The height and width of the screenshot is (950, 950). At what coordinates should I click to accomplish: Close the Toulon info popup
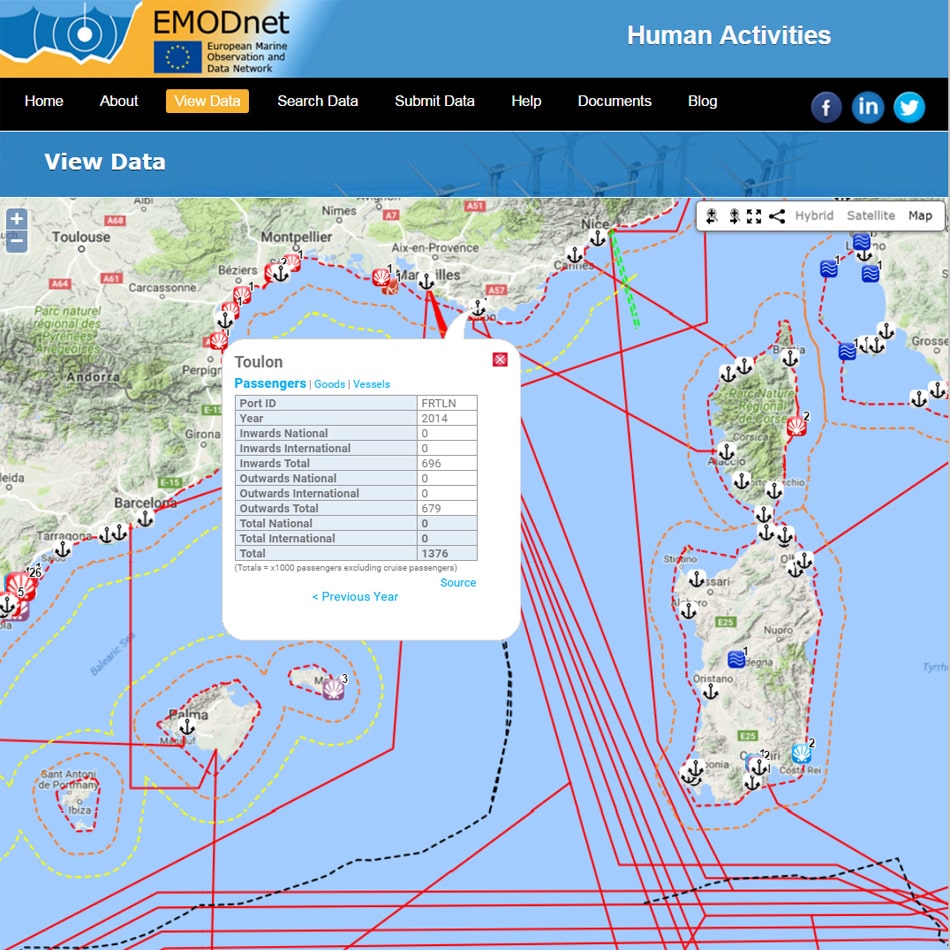pyautogui.click(x=500, y=359)
